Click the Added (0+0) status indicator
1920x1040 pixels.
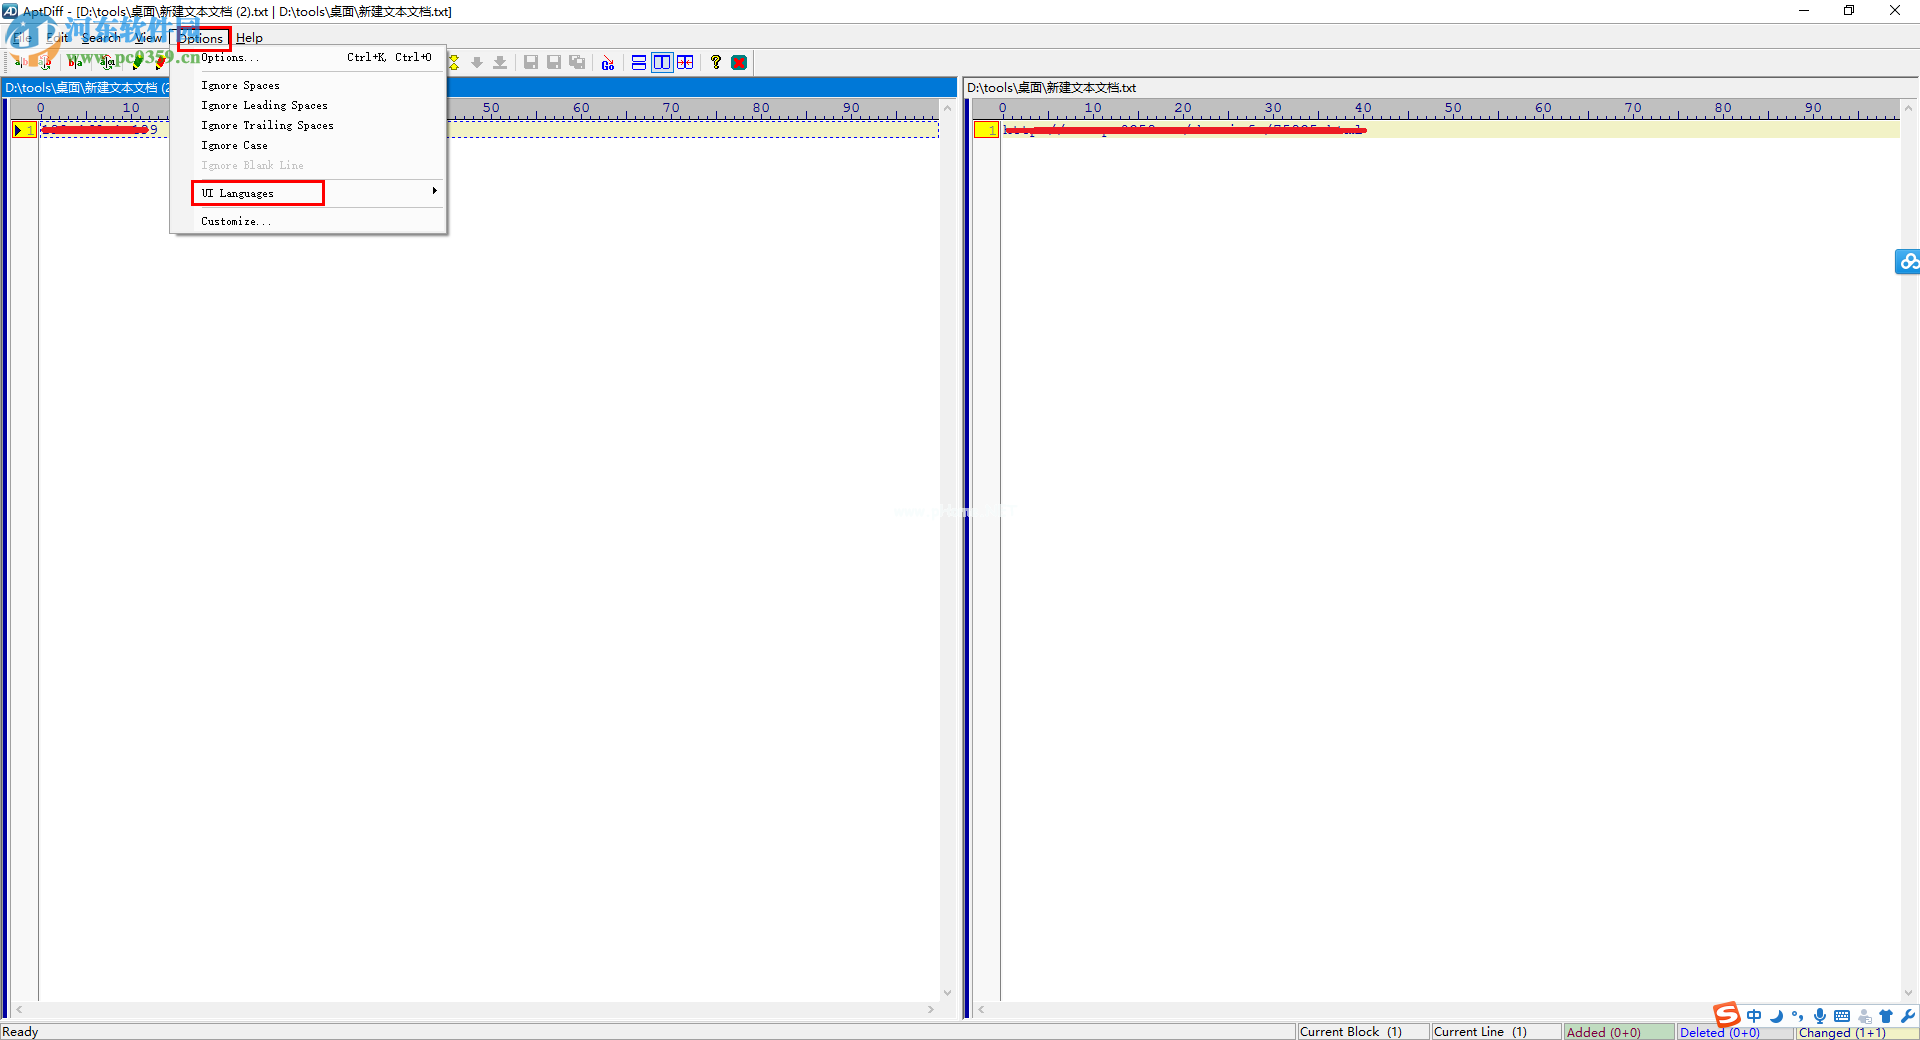point(1619,1032)
